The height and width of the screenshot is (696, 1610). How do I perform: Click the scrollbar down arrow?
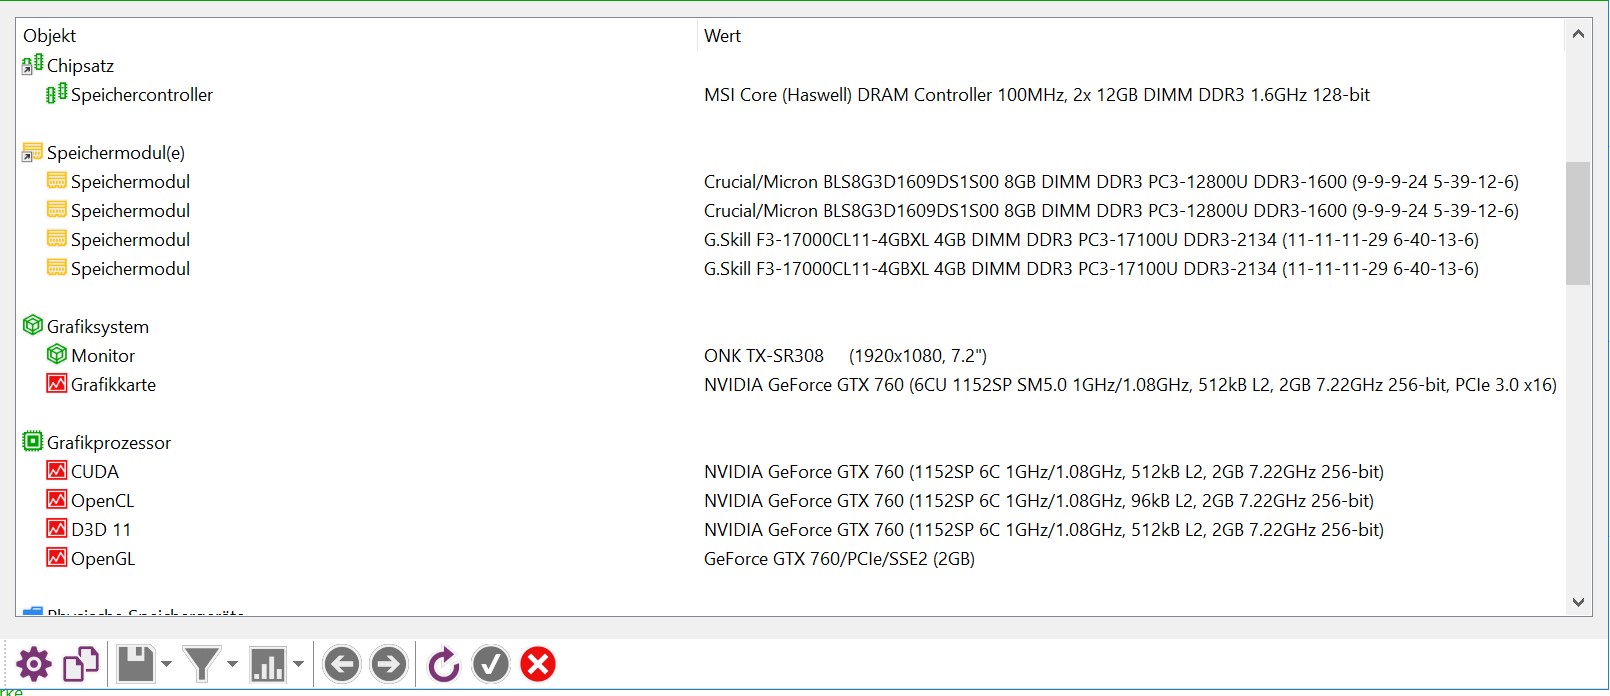pyautogui.click(x=1578, y=602)
